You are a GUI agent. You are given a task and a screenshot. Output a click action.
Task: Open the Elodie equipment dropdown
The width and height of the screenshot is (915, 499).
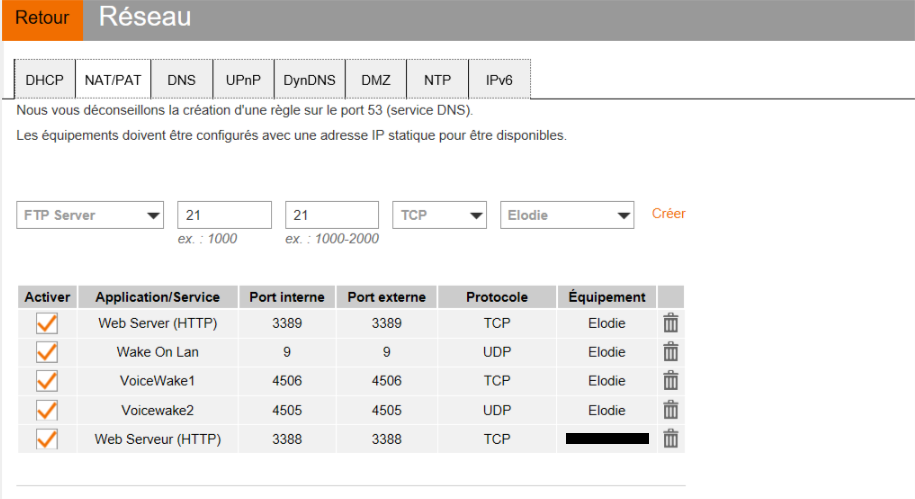point(567,215)
